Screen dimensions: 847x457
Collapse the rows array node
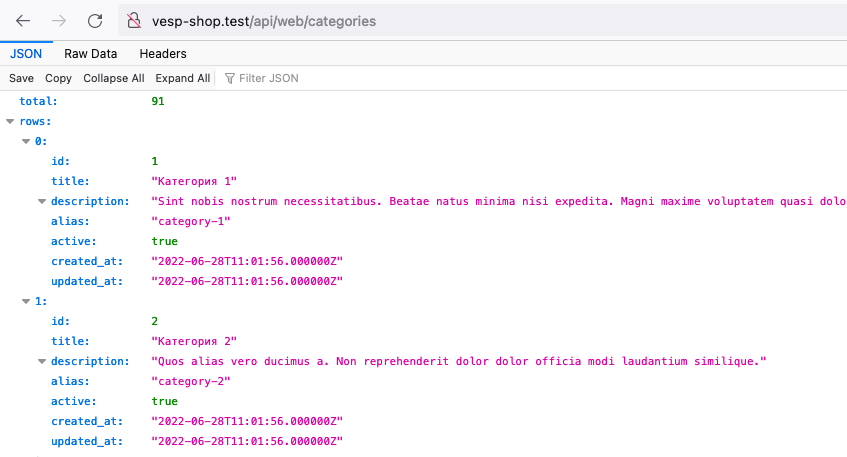tap(10, 121)
